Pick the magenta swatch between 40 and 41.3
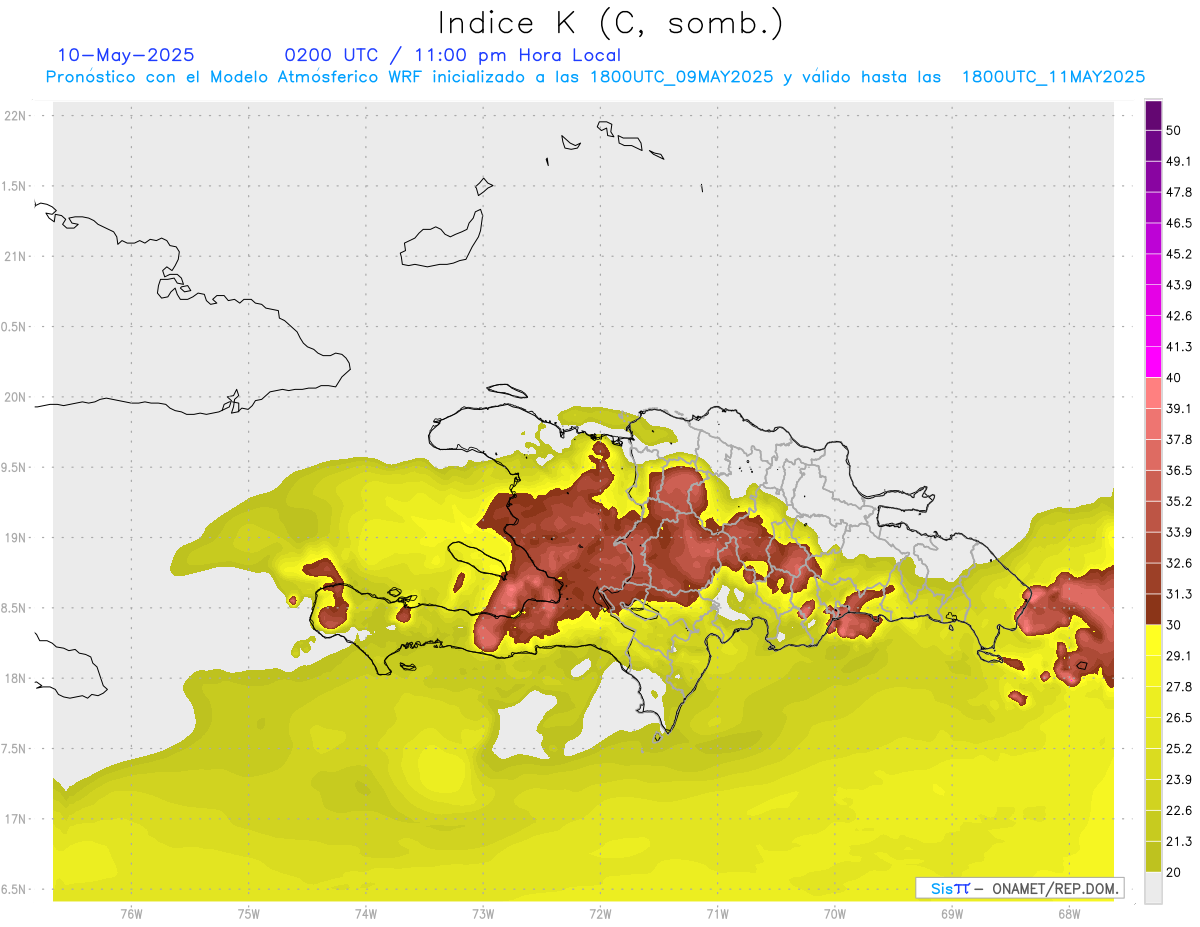 pyautogui.click(x=1153, y=362)
